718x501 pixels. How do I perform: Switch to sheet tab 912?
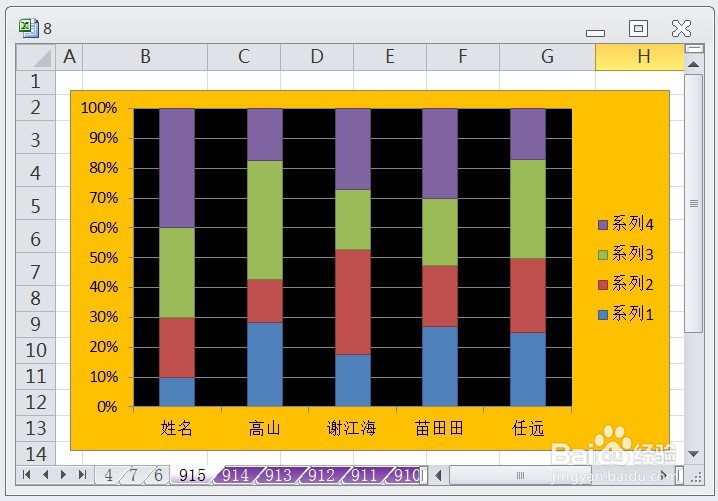tap(321, 475)
